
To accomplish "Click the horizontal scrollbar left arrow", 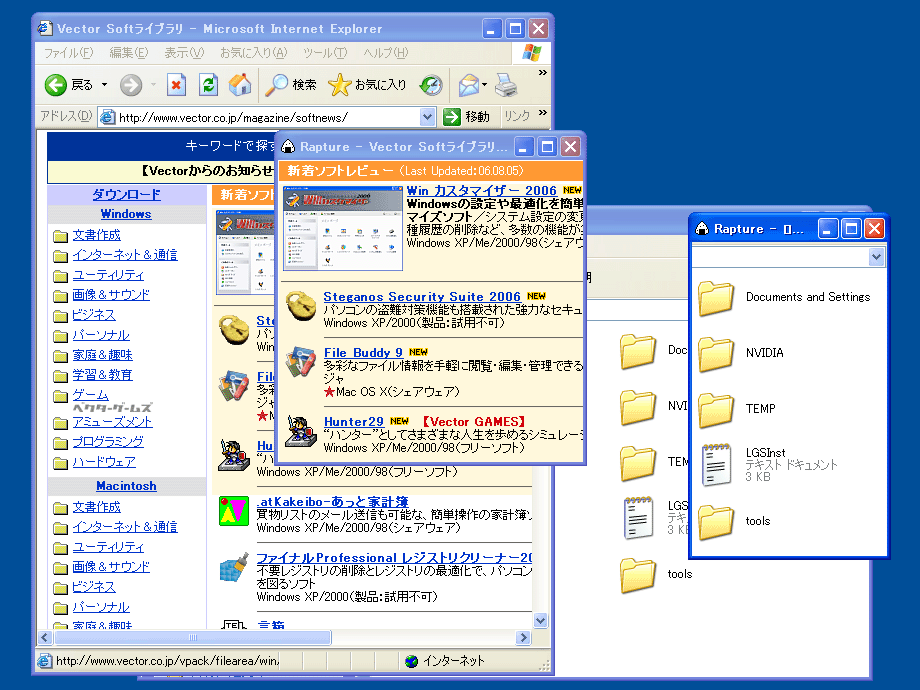I will pos(45,637).
